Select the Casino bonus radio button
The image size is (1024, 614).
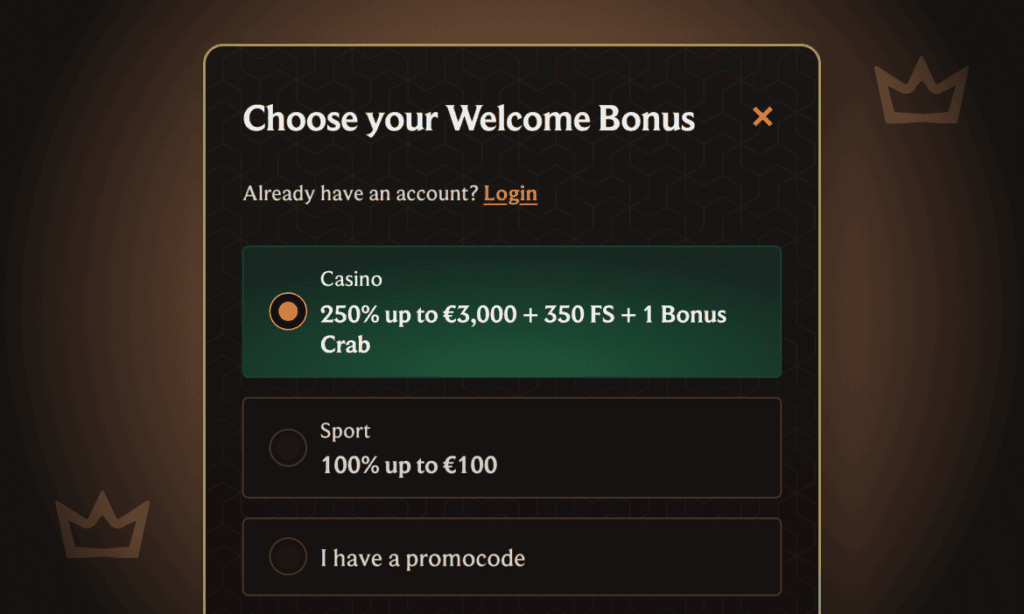[288, 312]
